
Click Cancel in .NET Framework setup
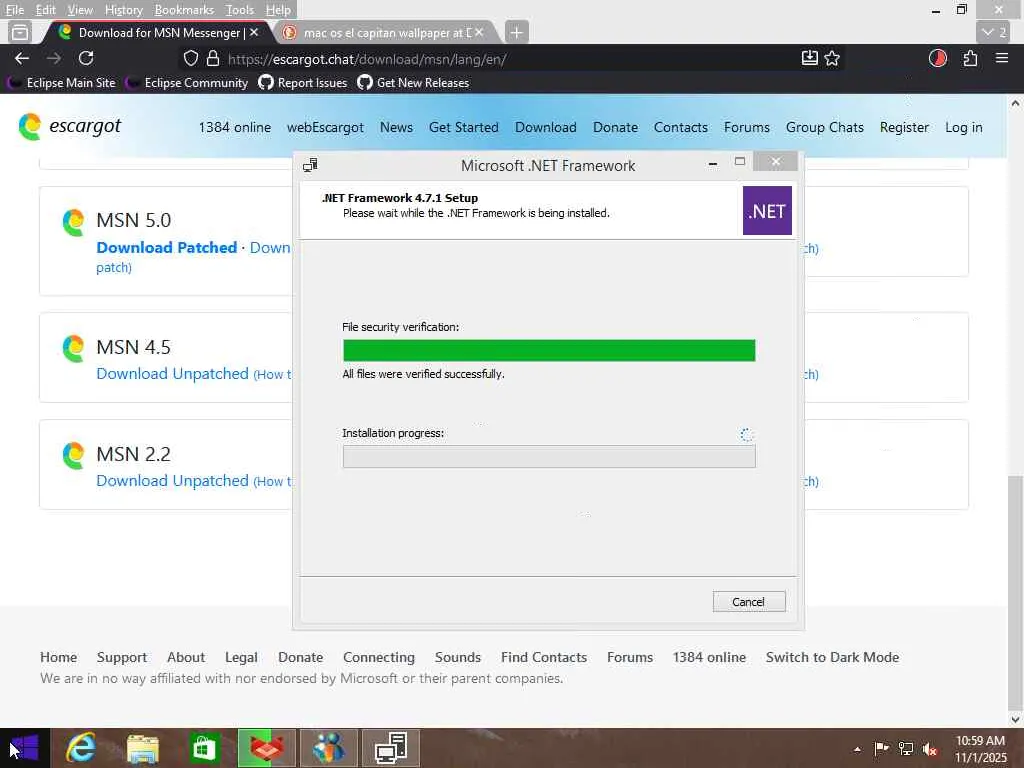[x=748, y=601]
